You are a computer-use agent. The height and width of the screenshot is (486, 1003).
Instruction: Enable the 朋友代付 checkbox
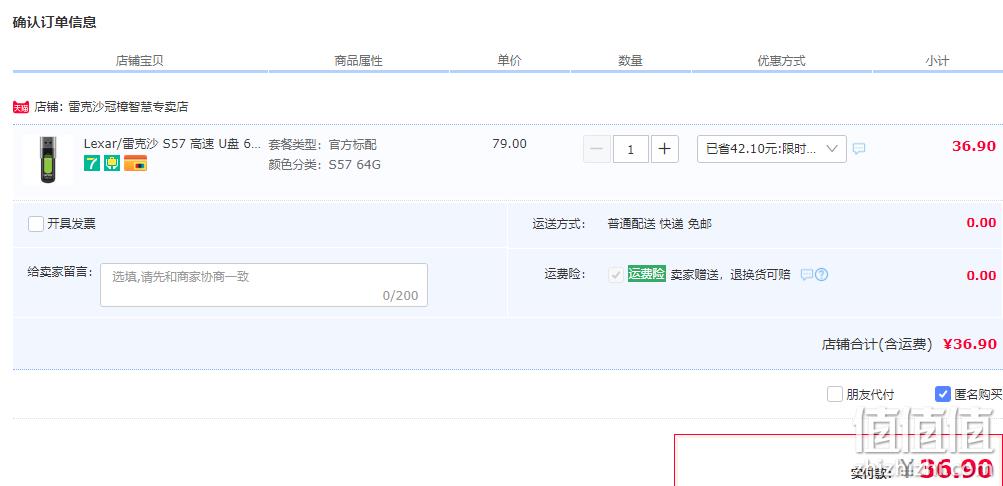[835, 394]
